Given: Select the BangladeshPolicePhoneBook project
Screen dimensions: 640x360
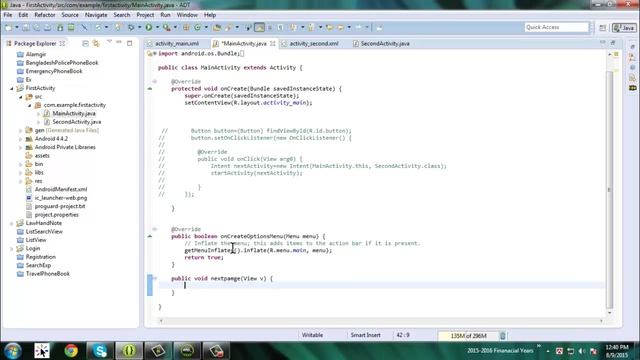Looking at the screenshot, I should [x=62, y=63].
